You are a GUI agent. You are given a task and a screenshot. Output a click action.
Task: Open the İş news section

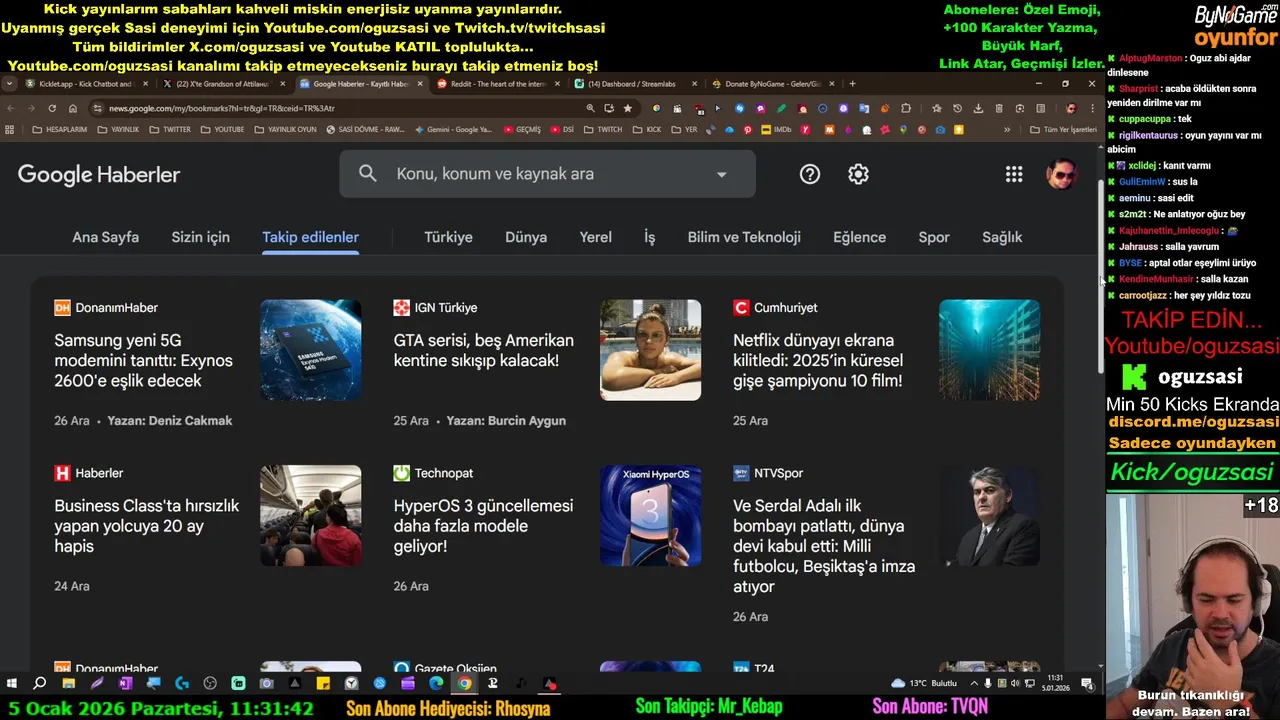(649, 237)
